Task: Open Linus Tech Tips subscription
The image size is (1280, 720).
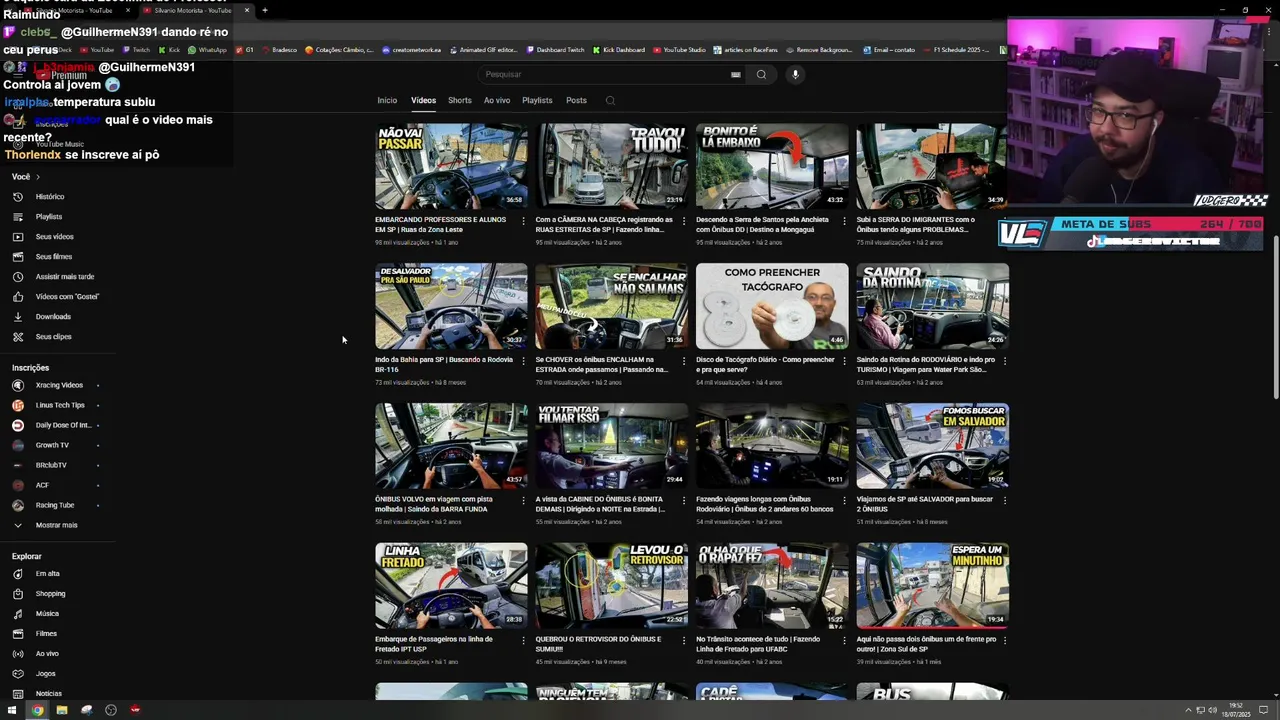Action: 60,405
